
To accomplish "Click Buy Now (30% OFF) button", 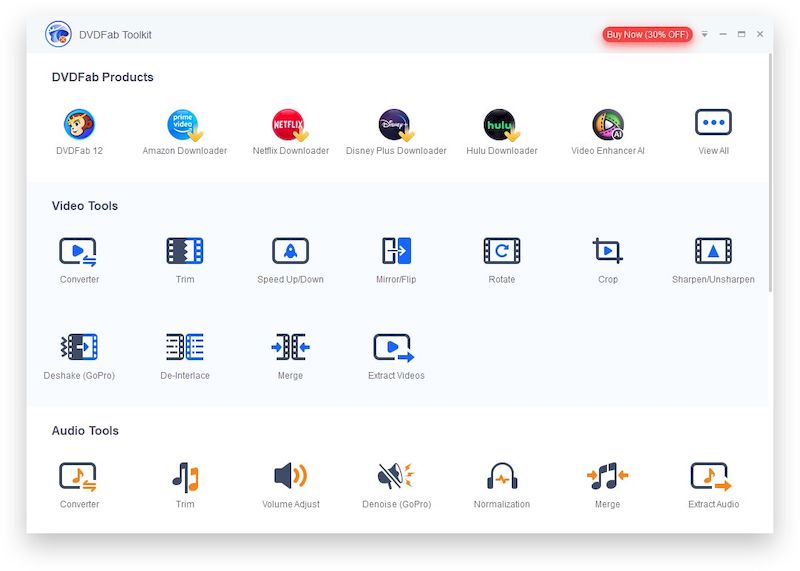I will click(x=647, y=35).
